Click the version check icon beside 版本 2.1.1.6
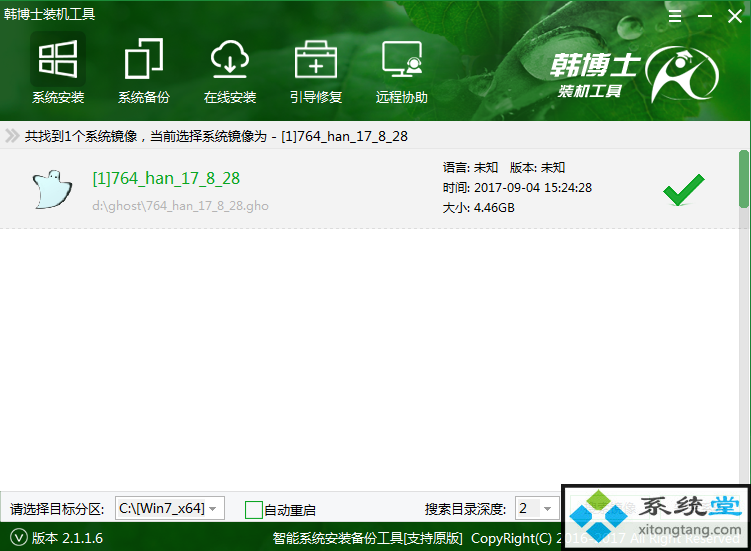751x551 pixels. click(19, 538)
